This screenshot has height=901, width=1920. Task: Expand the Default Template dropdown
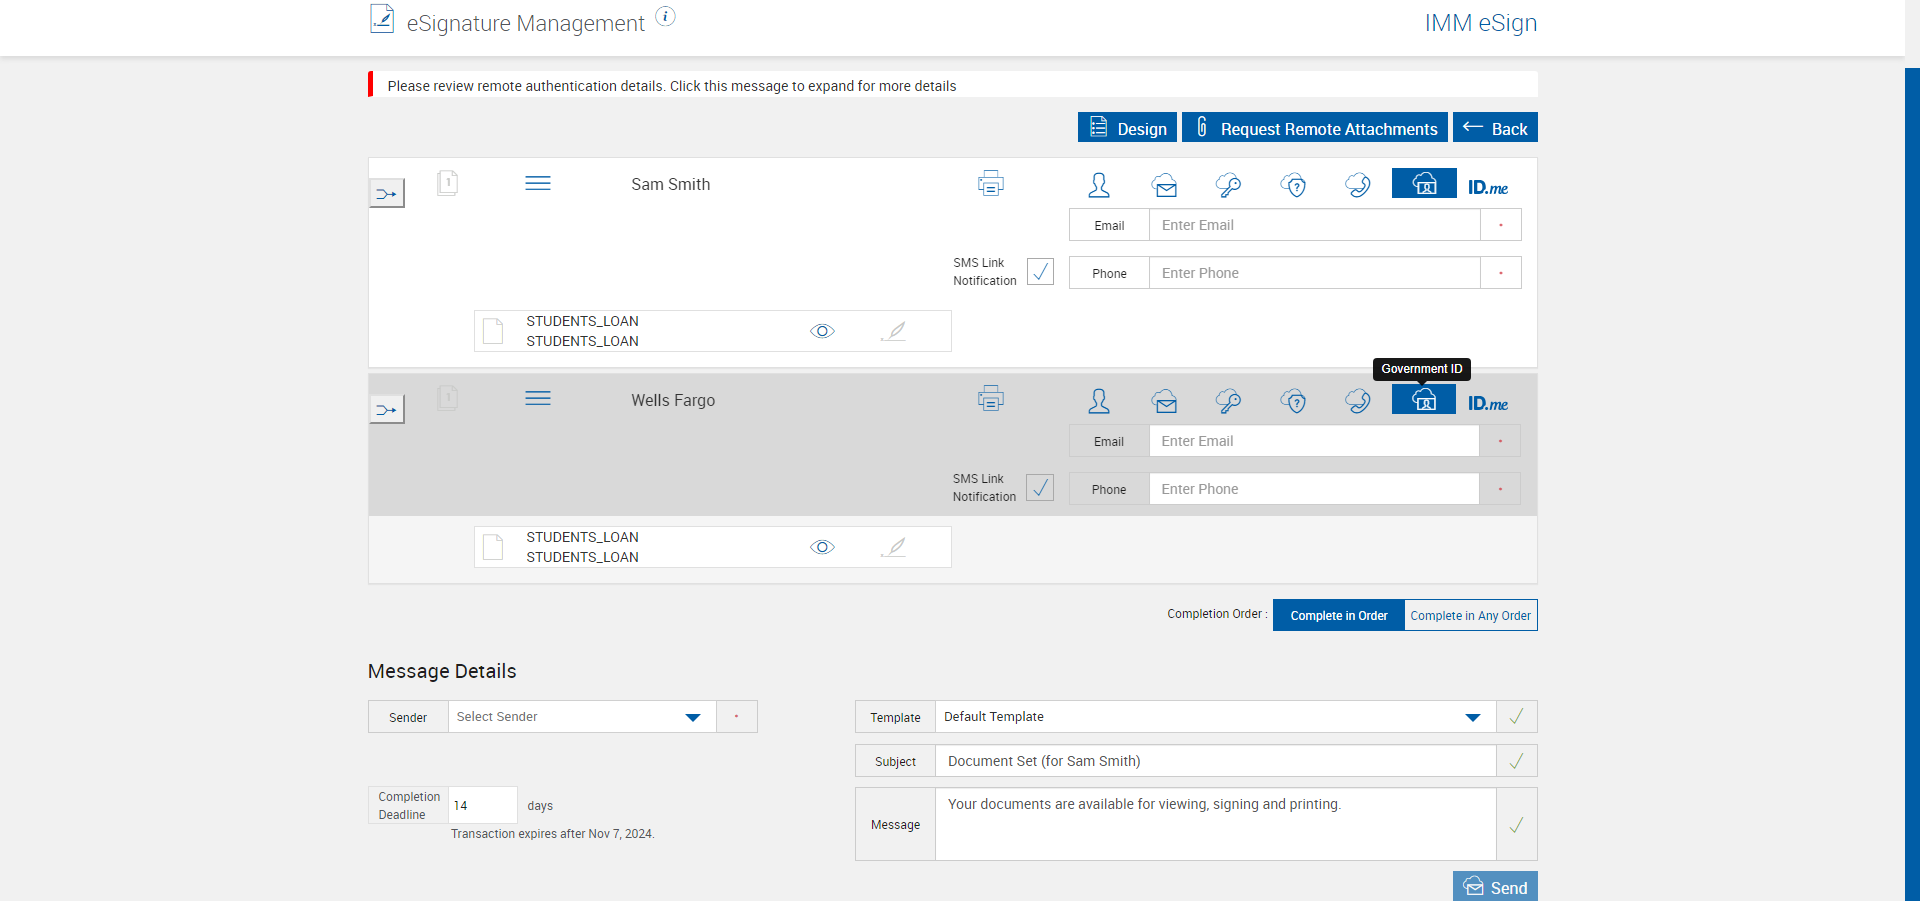coord(1215,717)
